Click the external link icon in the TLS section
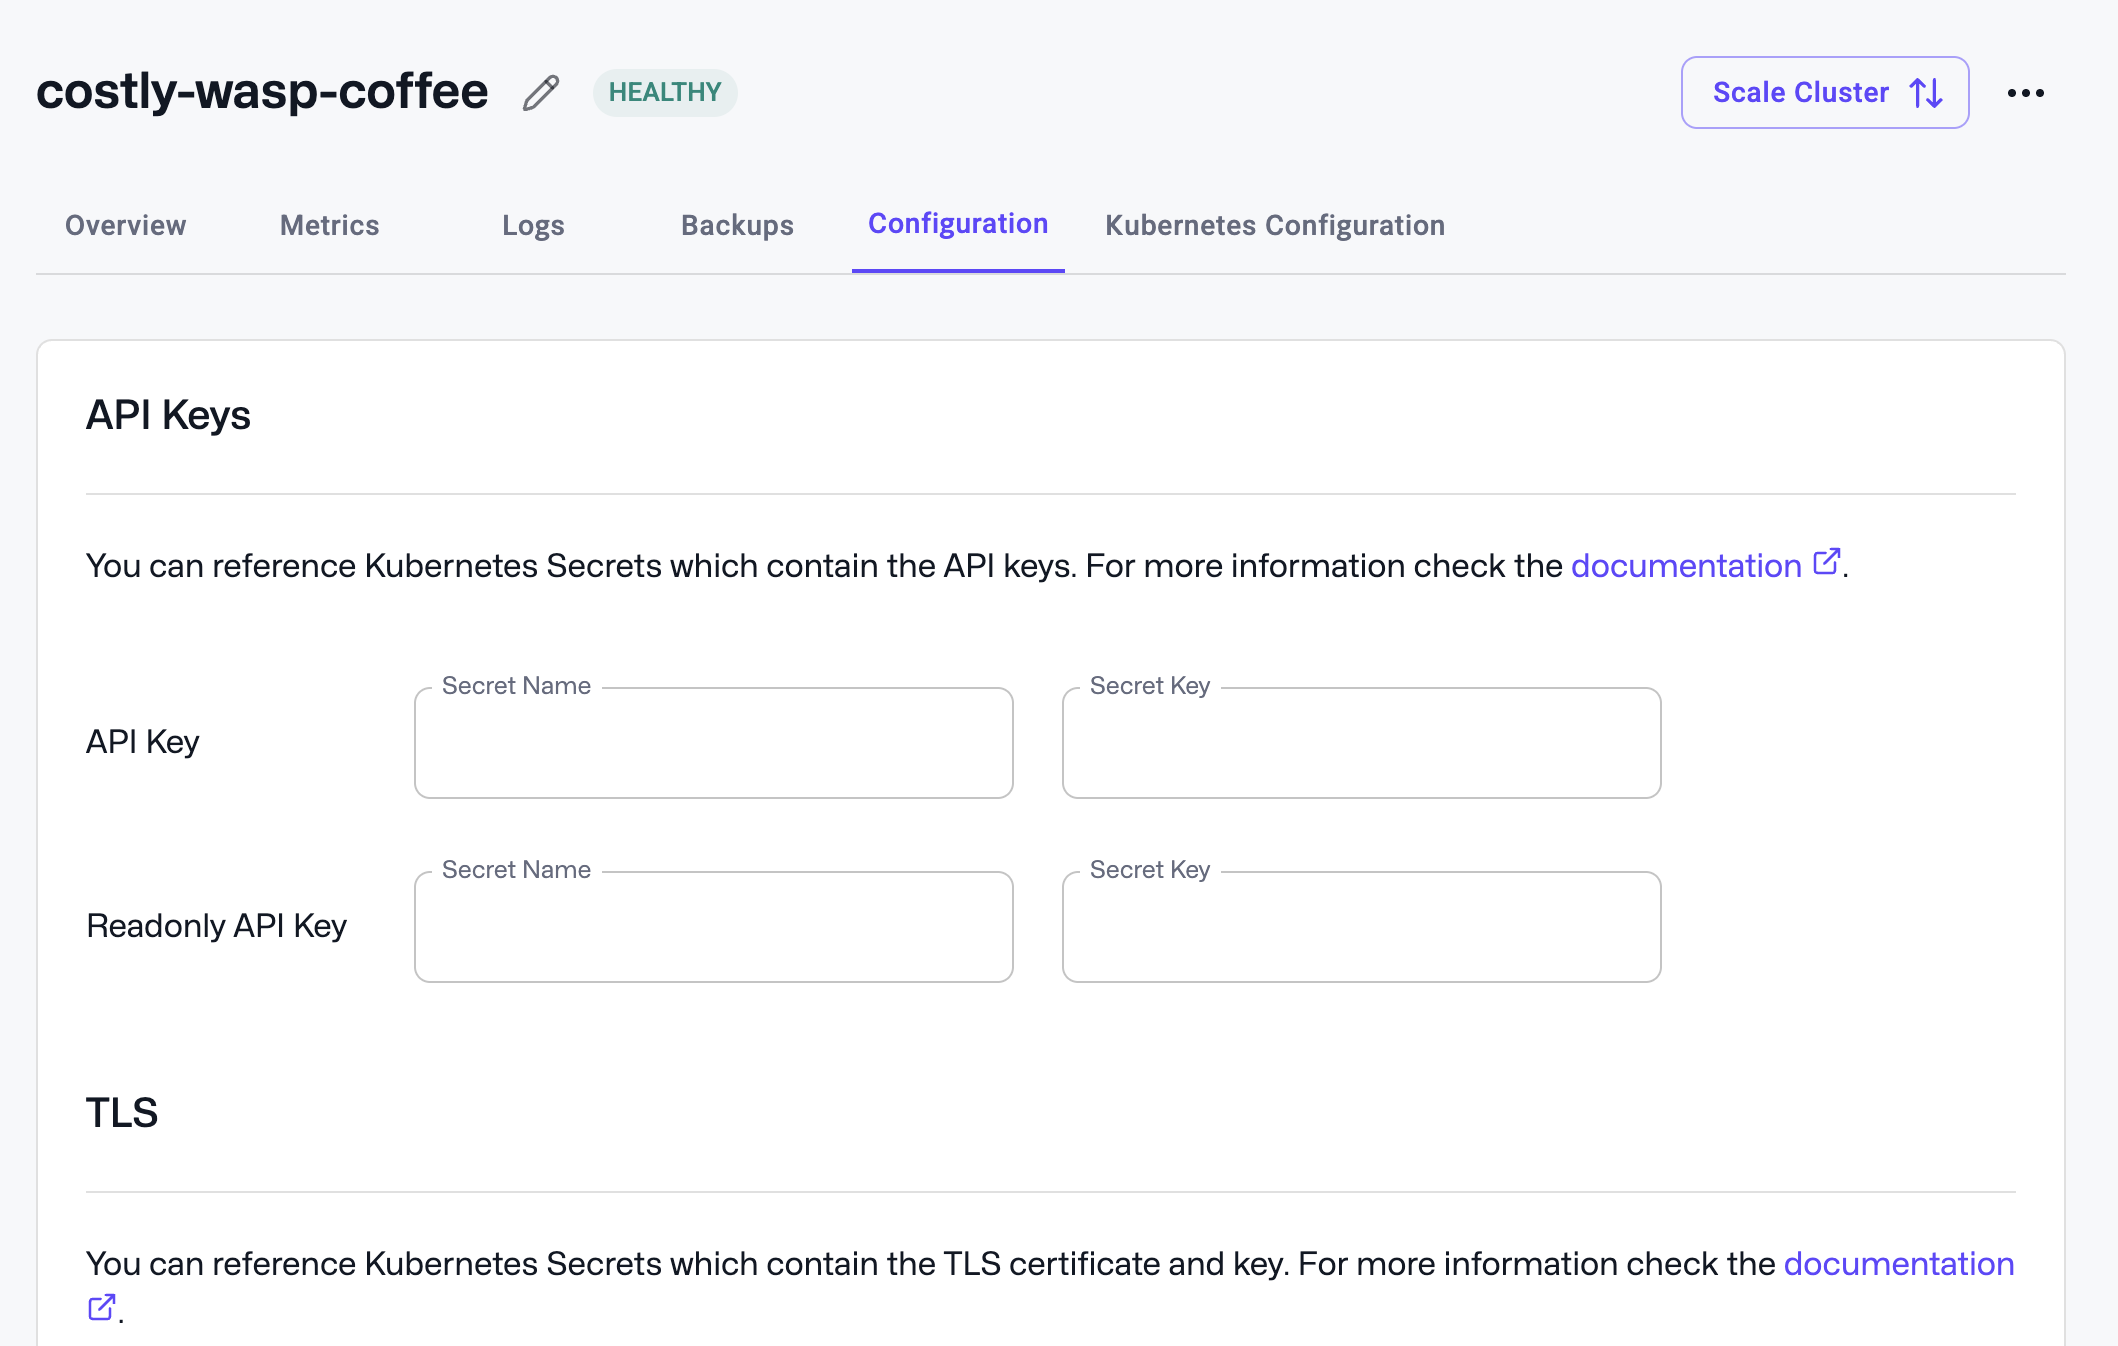The image size is (2118, 1346). coord(100,1307)
